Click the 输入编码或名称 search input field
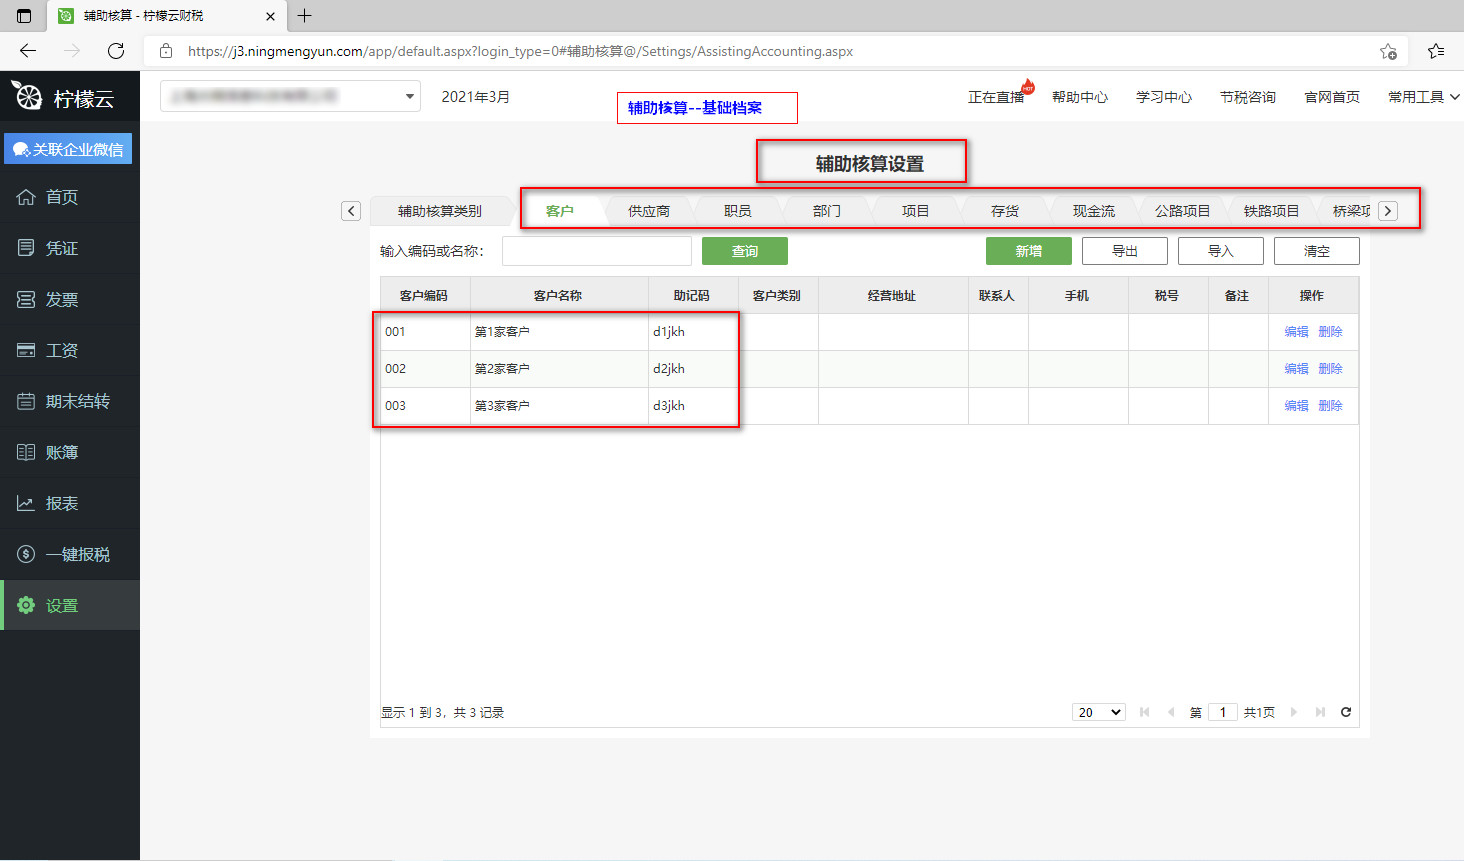 point(596,251)
